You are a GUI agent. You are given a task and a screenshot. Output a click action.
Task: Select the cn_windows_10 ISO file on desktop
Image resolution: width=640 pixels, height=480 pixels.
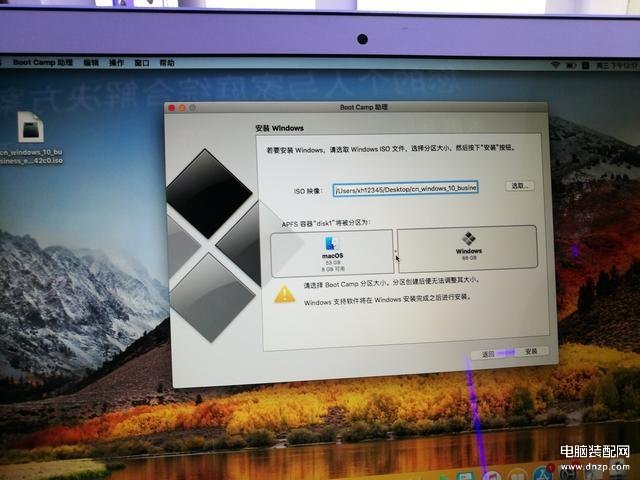[31, 139]
